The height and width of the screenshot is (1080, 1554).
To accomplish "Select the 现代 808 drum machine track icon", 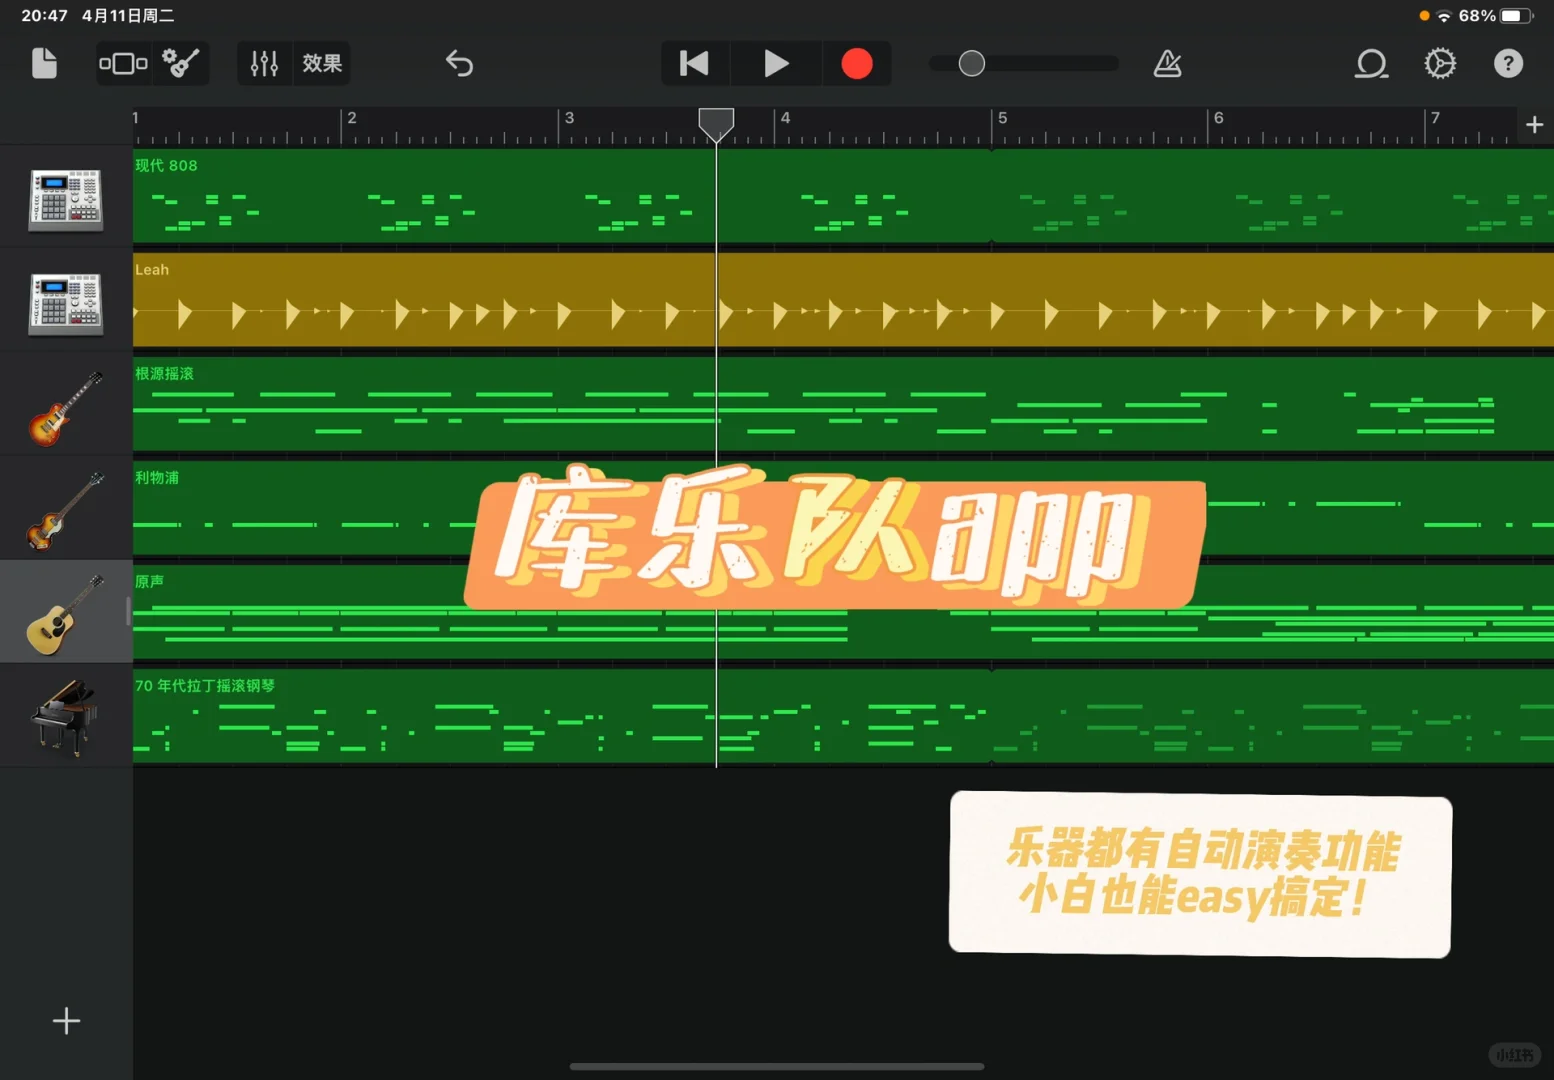I will pos(66,199).
